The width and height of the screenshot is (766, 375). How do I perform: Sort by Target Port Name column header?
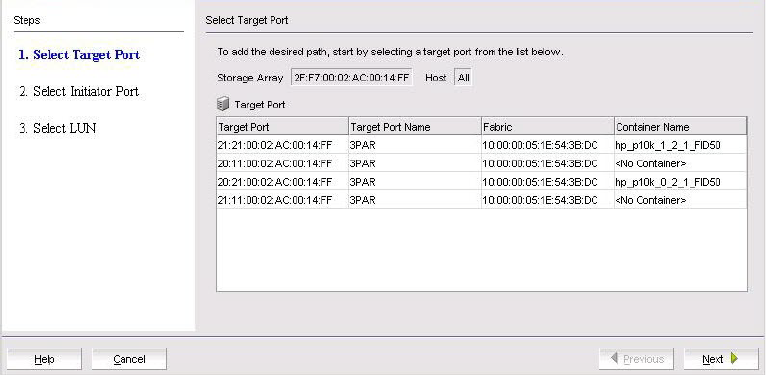[x=415, y=127]
